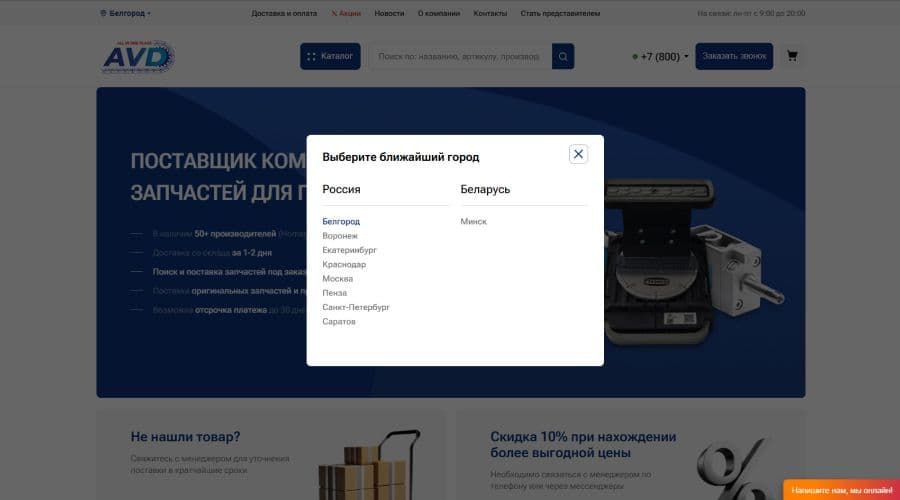900x500 pixels.
Task: Click in the product search field
Action: (x=460, y=57)
